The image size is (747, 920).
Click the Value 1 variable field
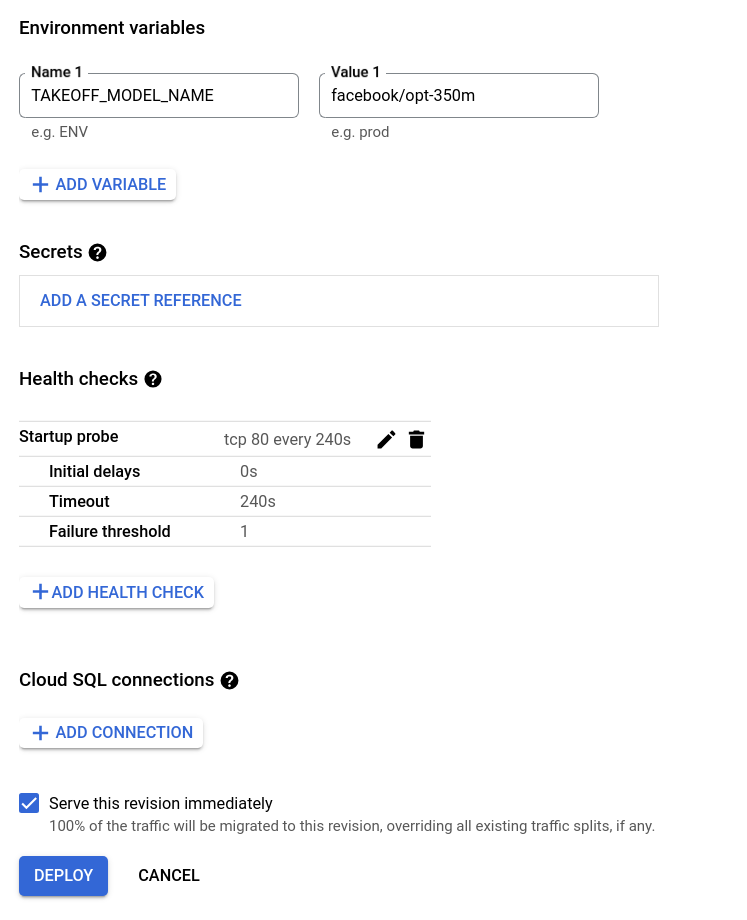coord(459,96)
